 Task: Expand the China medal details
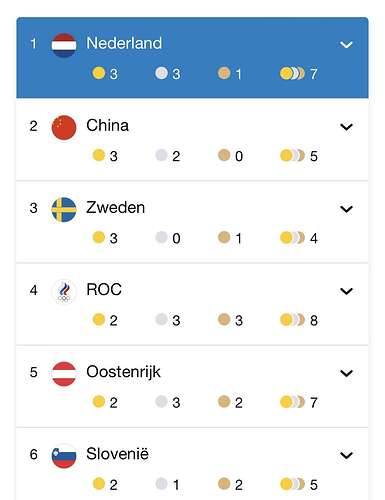tap(346, 127)
